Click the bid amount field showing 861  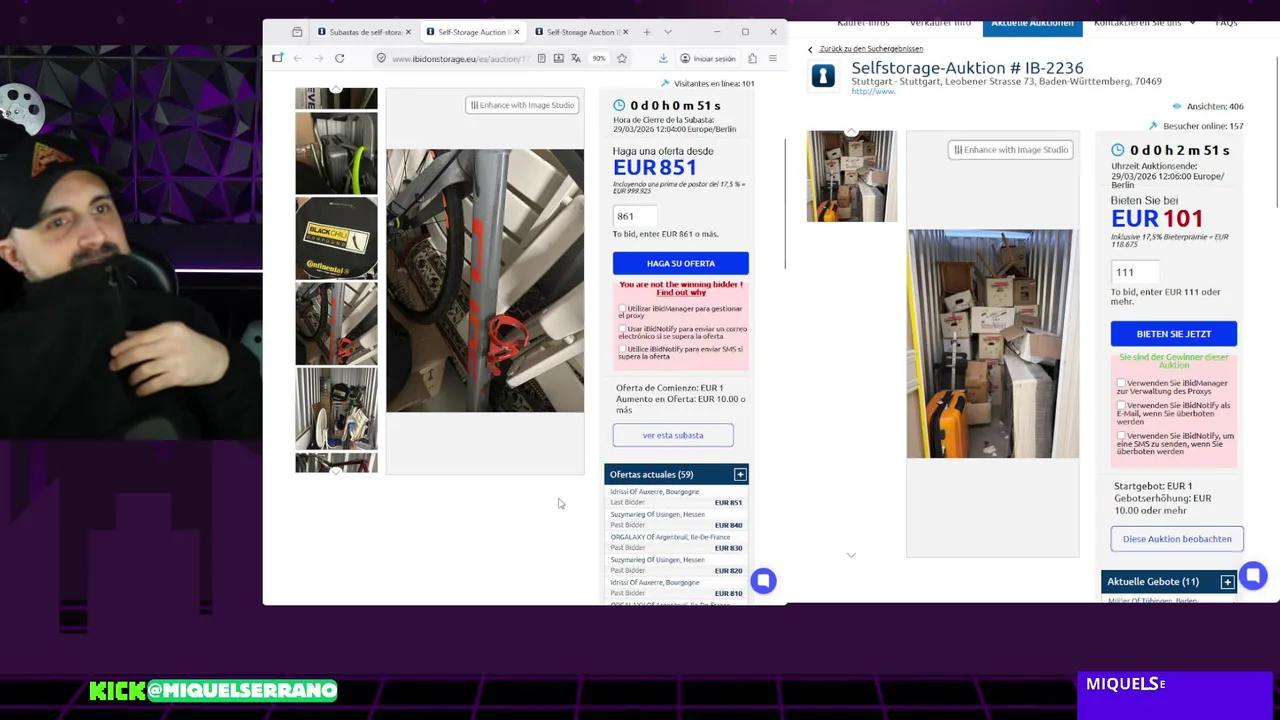tap(635, 216)
